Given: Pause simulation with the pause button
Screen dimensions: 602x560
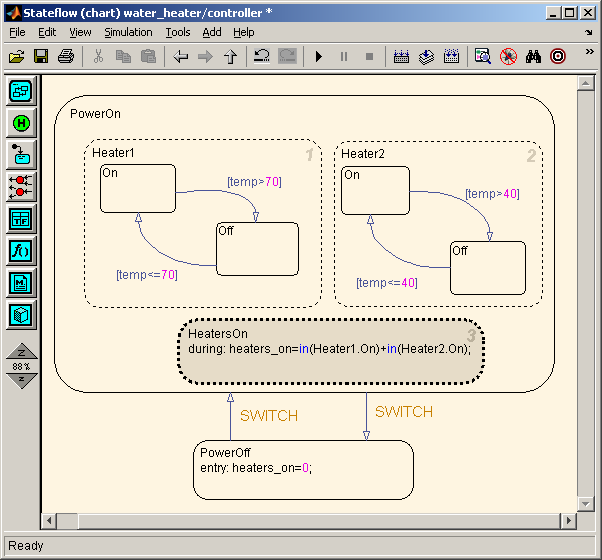Looking at the screenshot, I should [344, 57].
